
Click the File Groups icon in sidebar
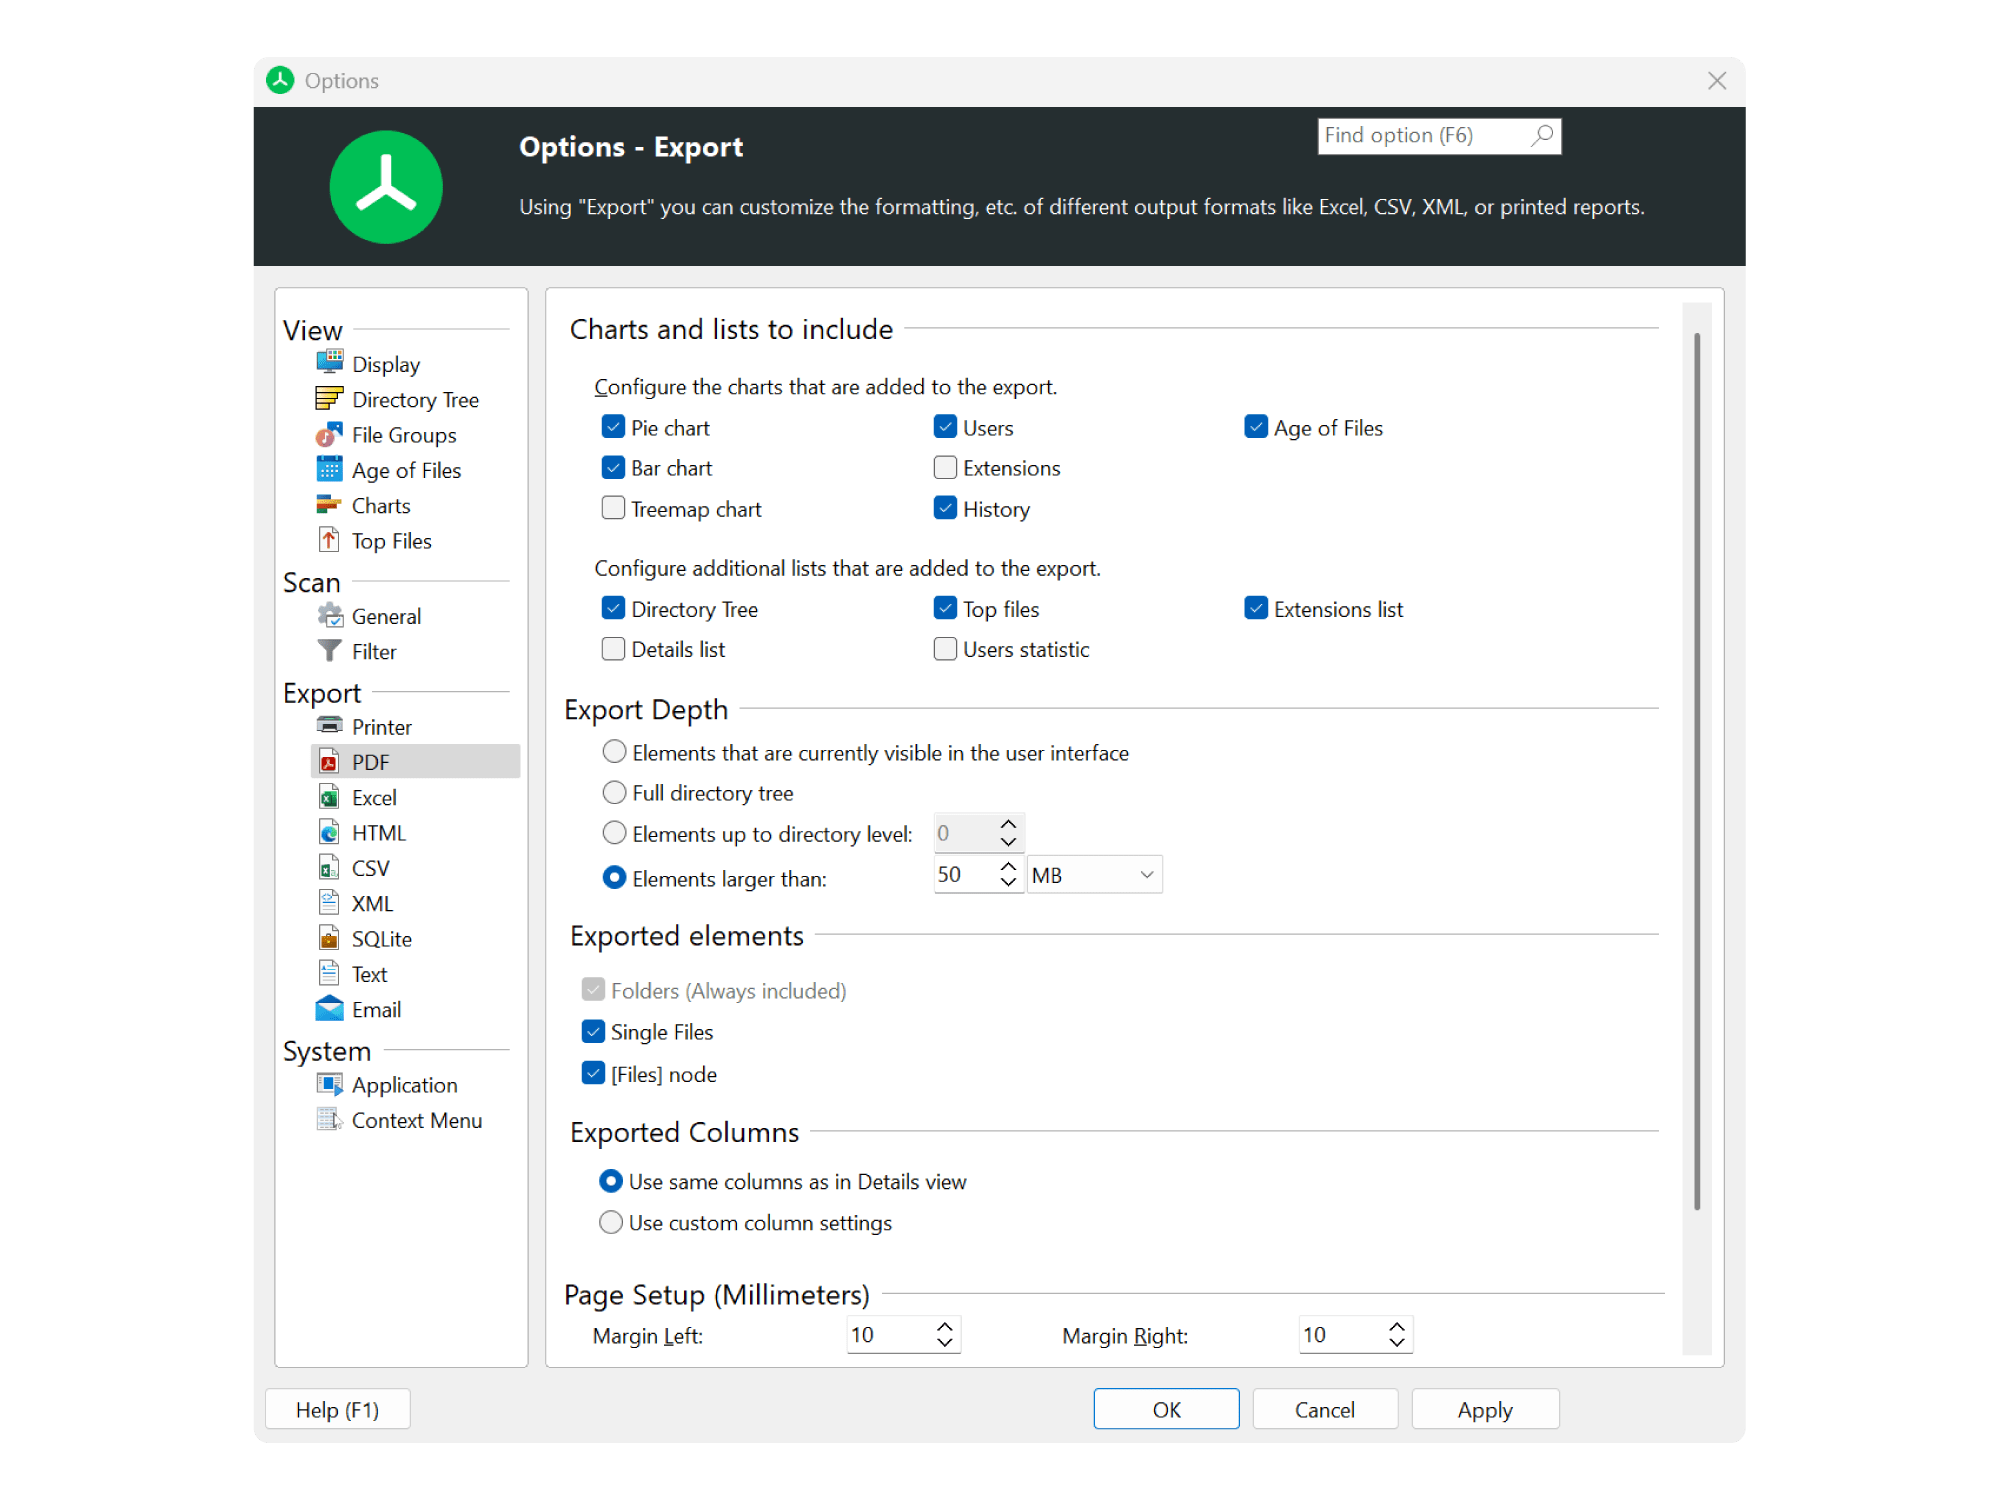click(x=330, y=434)
